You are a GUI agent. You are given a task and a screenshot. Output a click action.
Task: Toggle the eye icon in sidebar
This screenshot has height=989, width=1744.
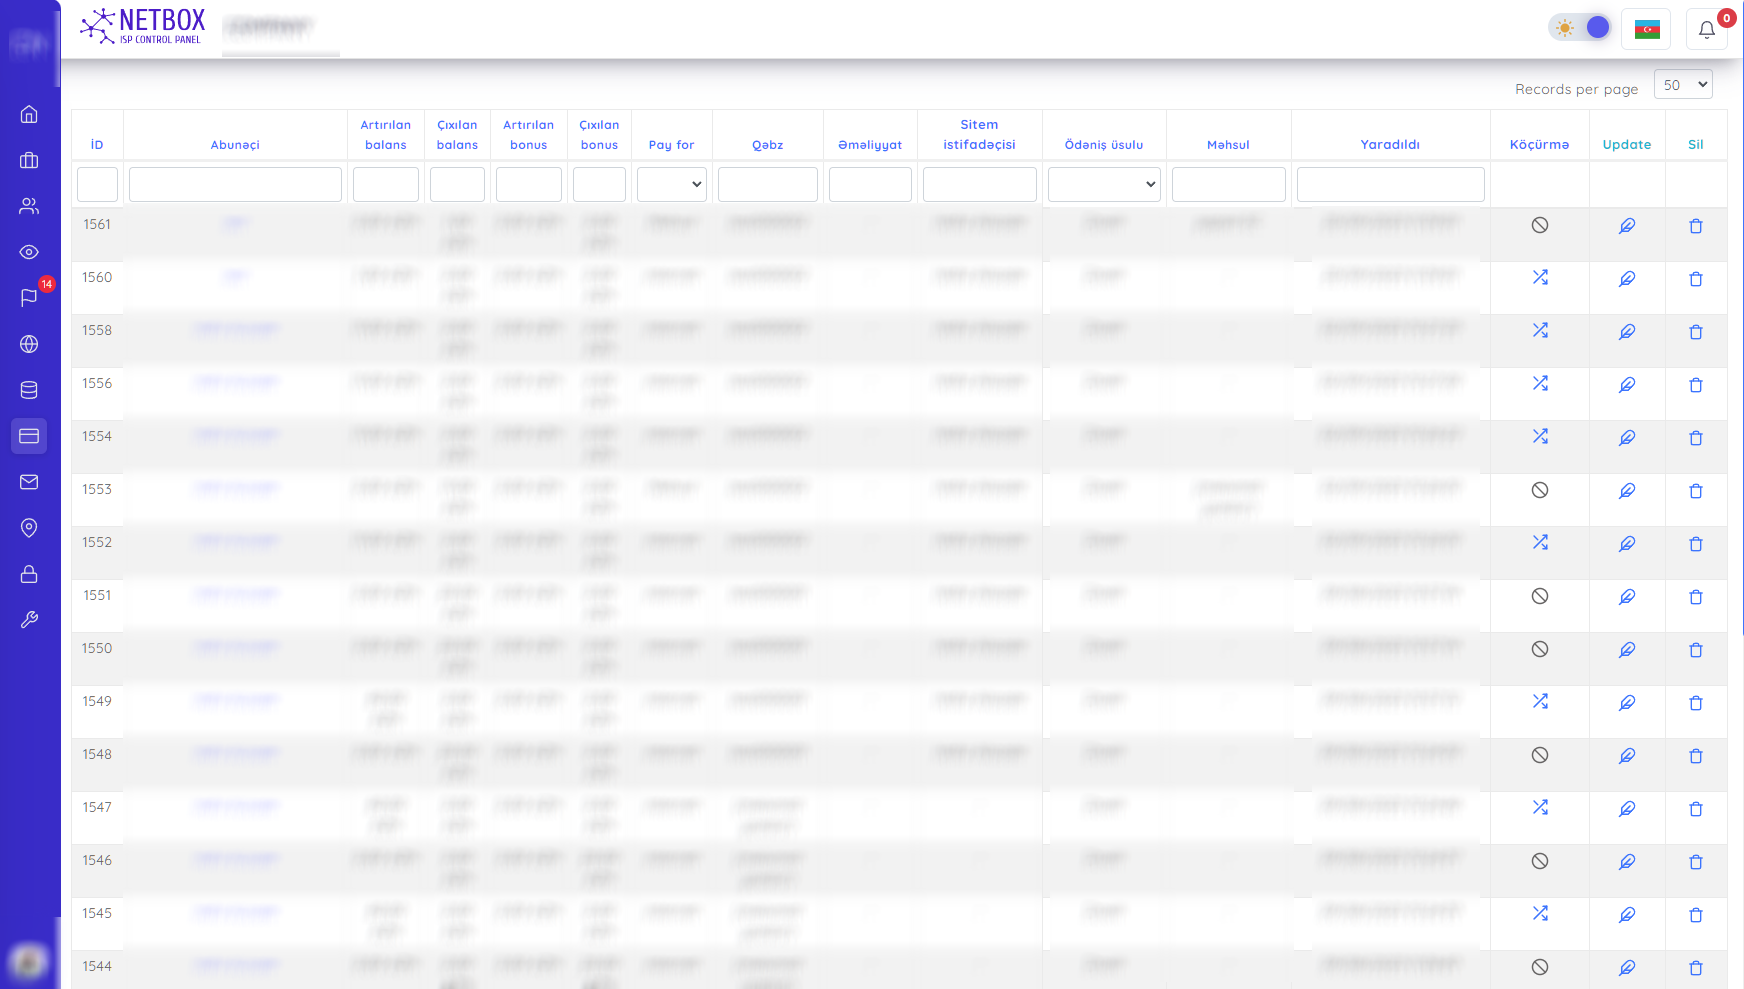coord(29,252)
